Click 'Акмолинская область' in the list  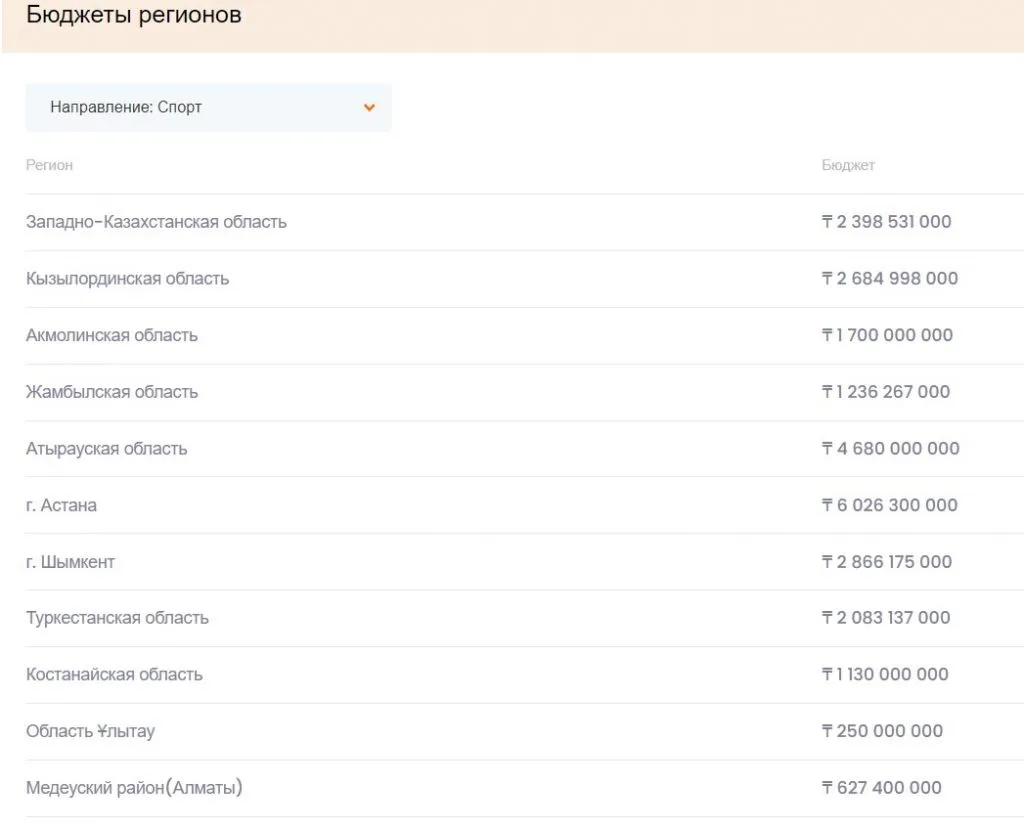click(112, 335)
